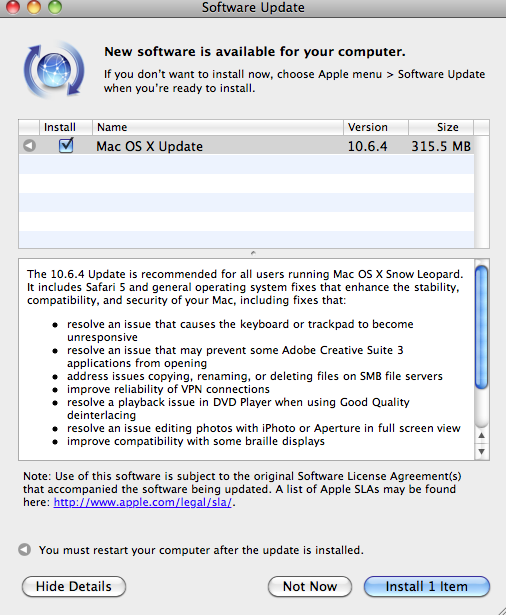Screen dimensions: 506x615
Task: Click the bullet text "improve reliability of VPN connections"
Action: tap(168, 389)
